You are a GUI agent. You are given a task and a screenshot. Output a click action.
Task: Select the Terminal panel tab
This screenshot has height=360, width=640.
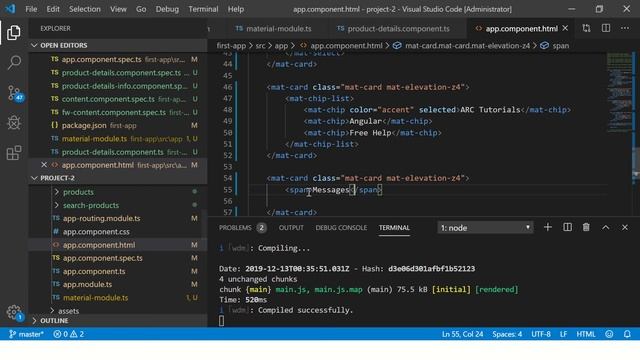[x=394, y=228]
